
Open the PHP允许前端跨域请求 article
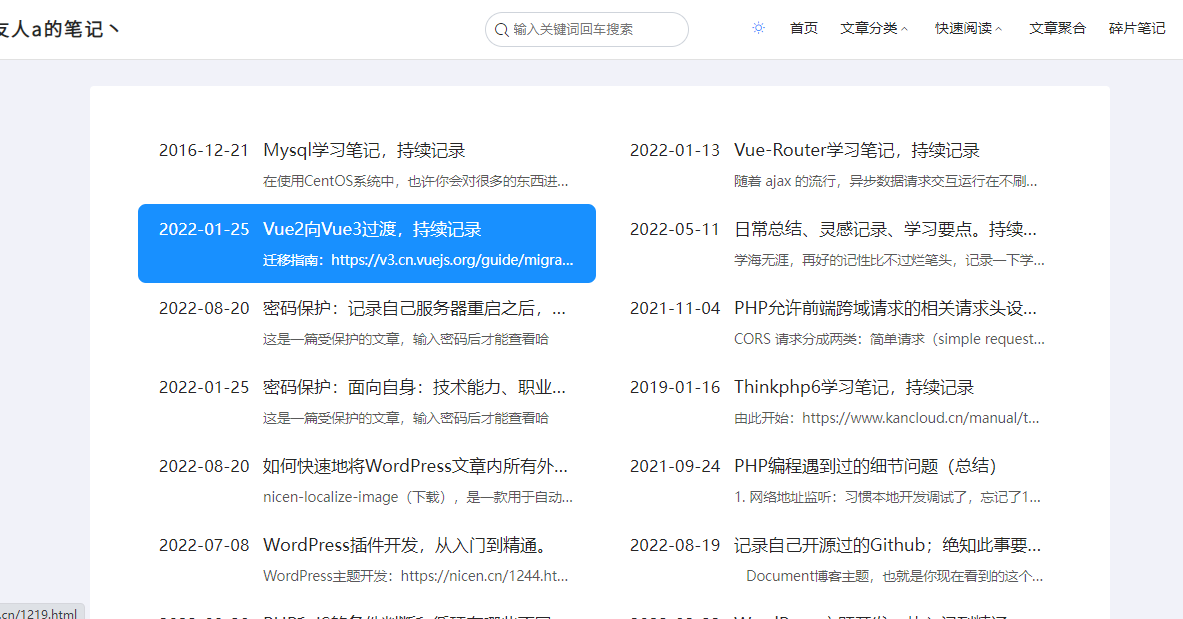[x=885, y=308]
